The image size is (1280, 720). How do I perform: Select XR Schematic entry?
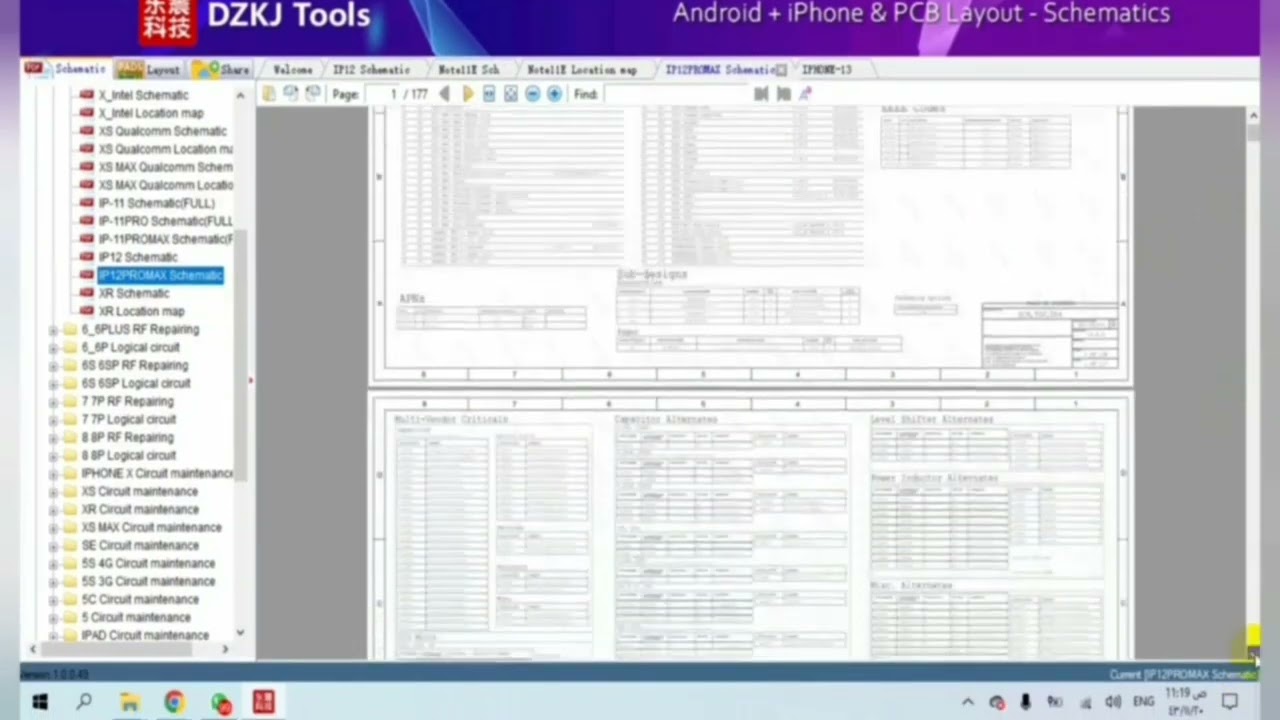point(133,293)
